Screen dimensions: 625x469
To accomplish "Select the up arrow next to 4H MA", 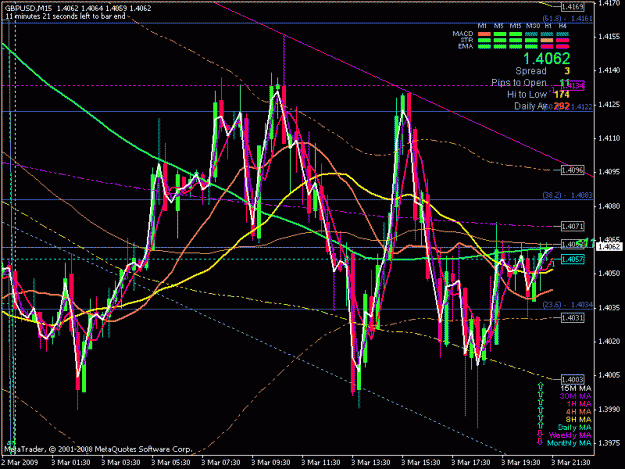I will (x=540, y=410).
